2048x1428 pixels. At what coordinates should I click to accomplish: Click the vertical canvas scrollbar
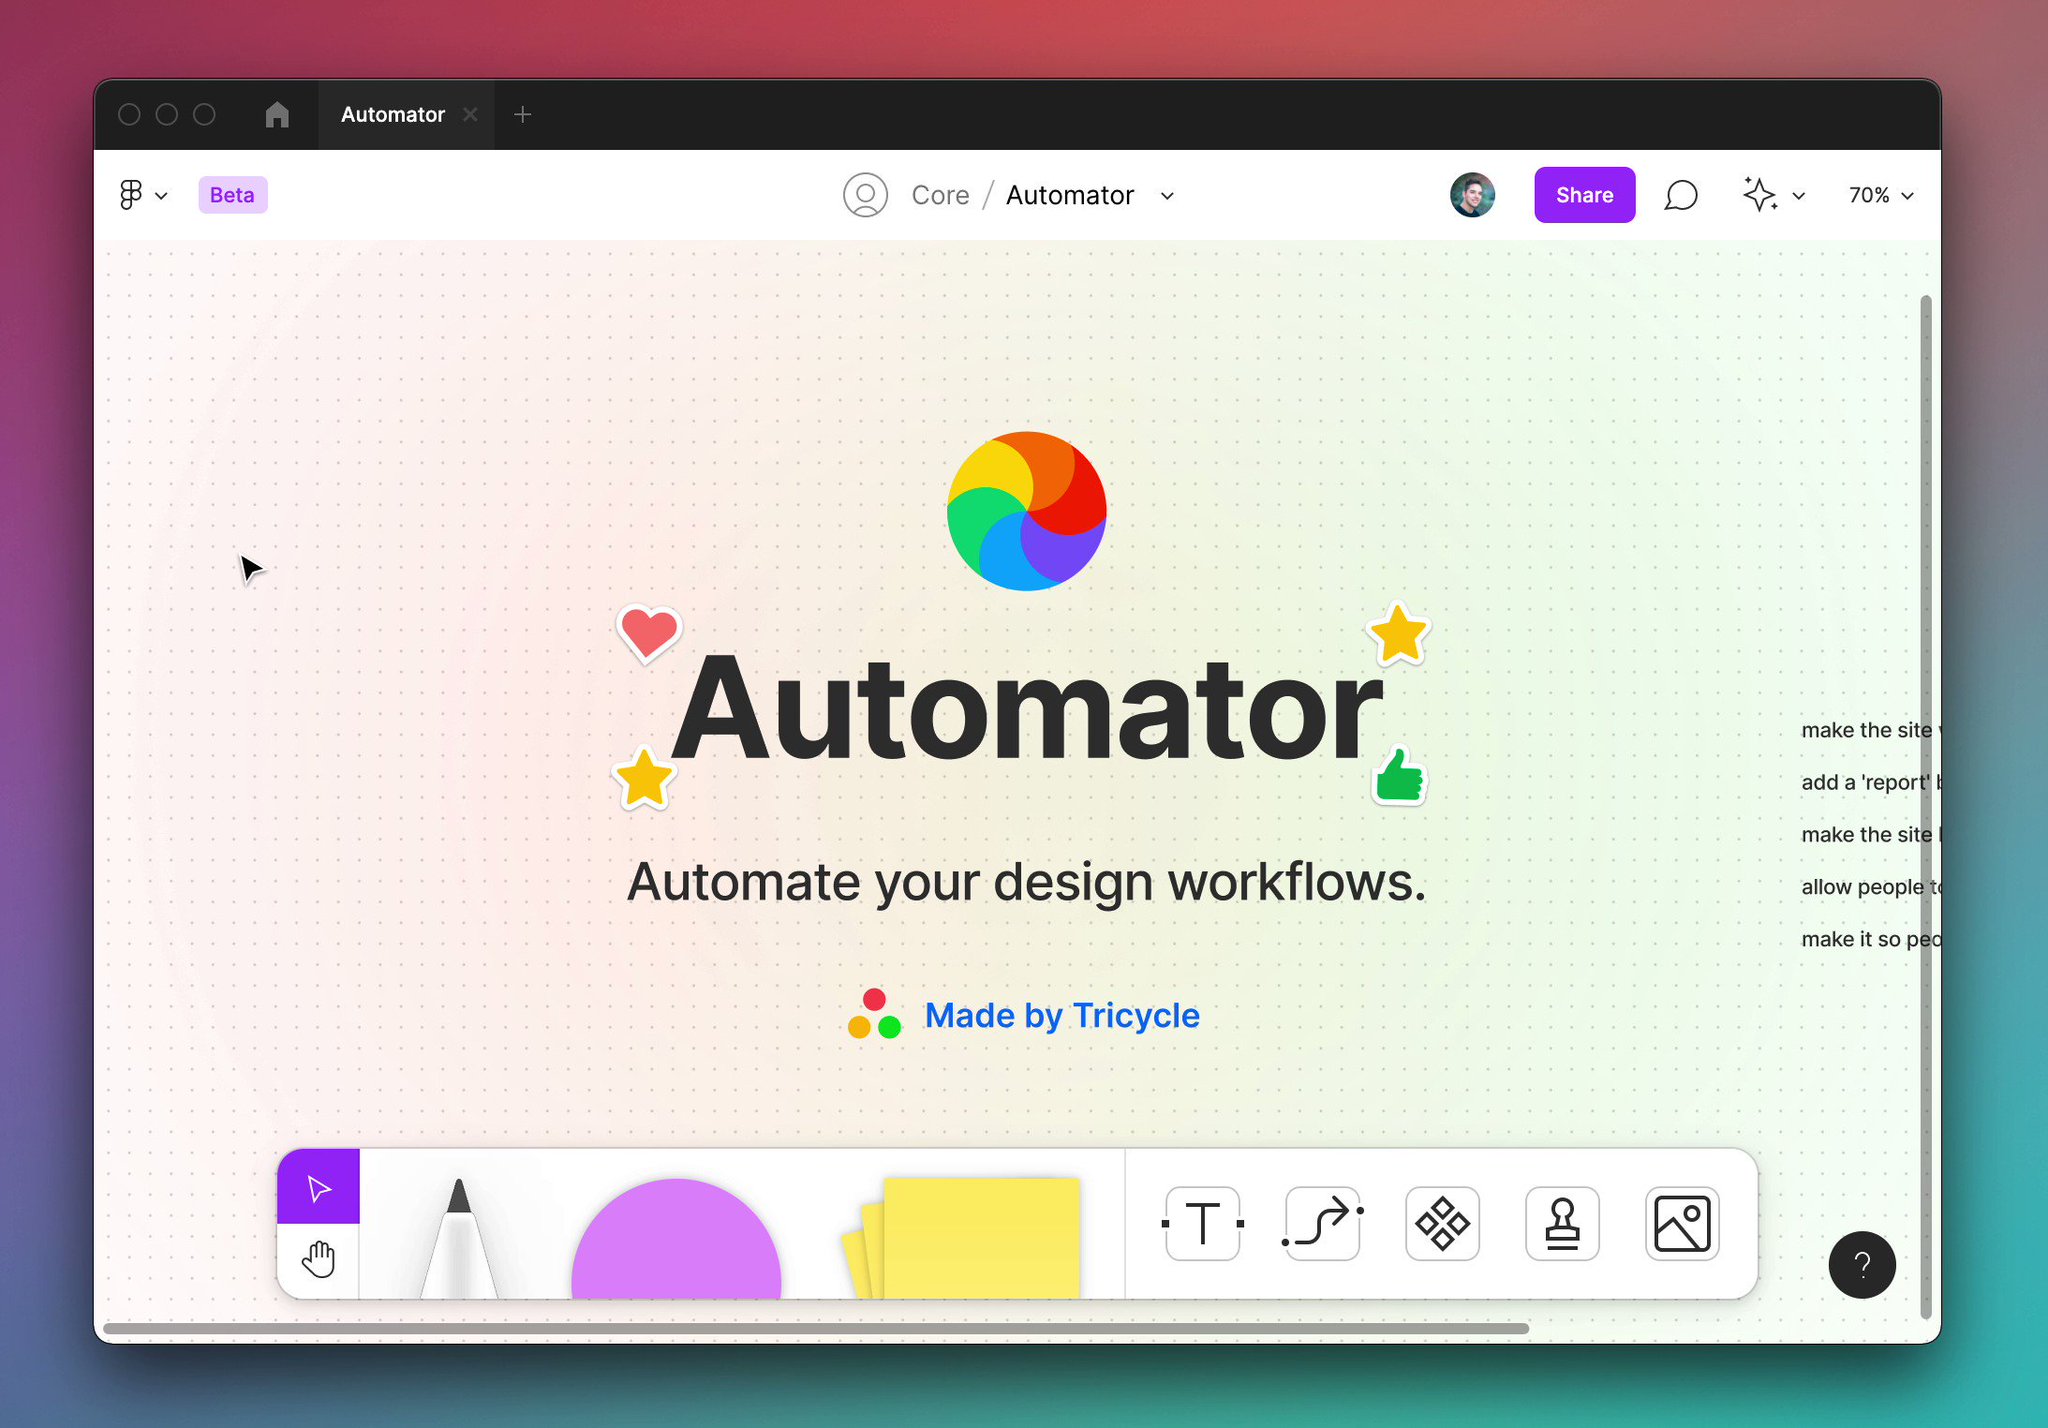(1926, 807)
